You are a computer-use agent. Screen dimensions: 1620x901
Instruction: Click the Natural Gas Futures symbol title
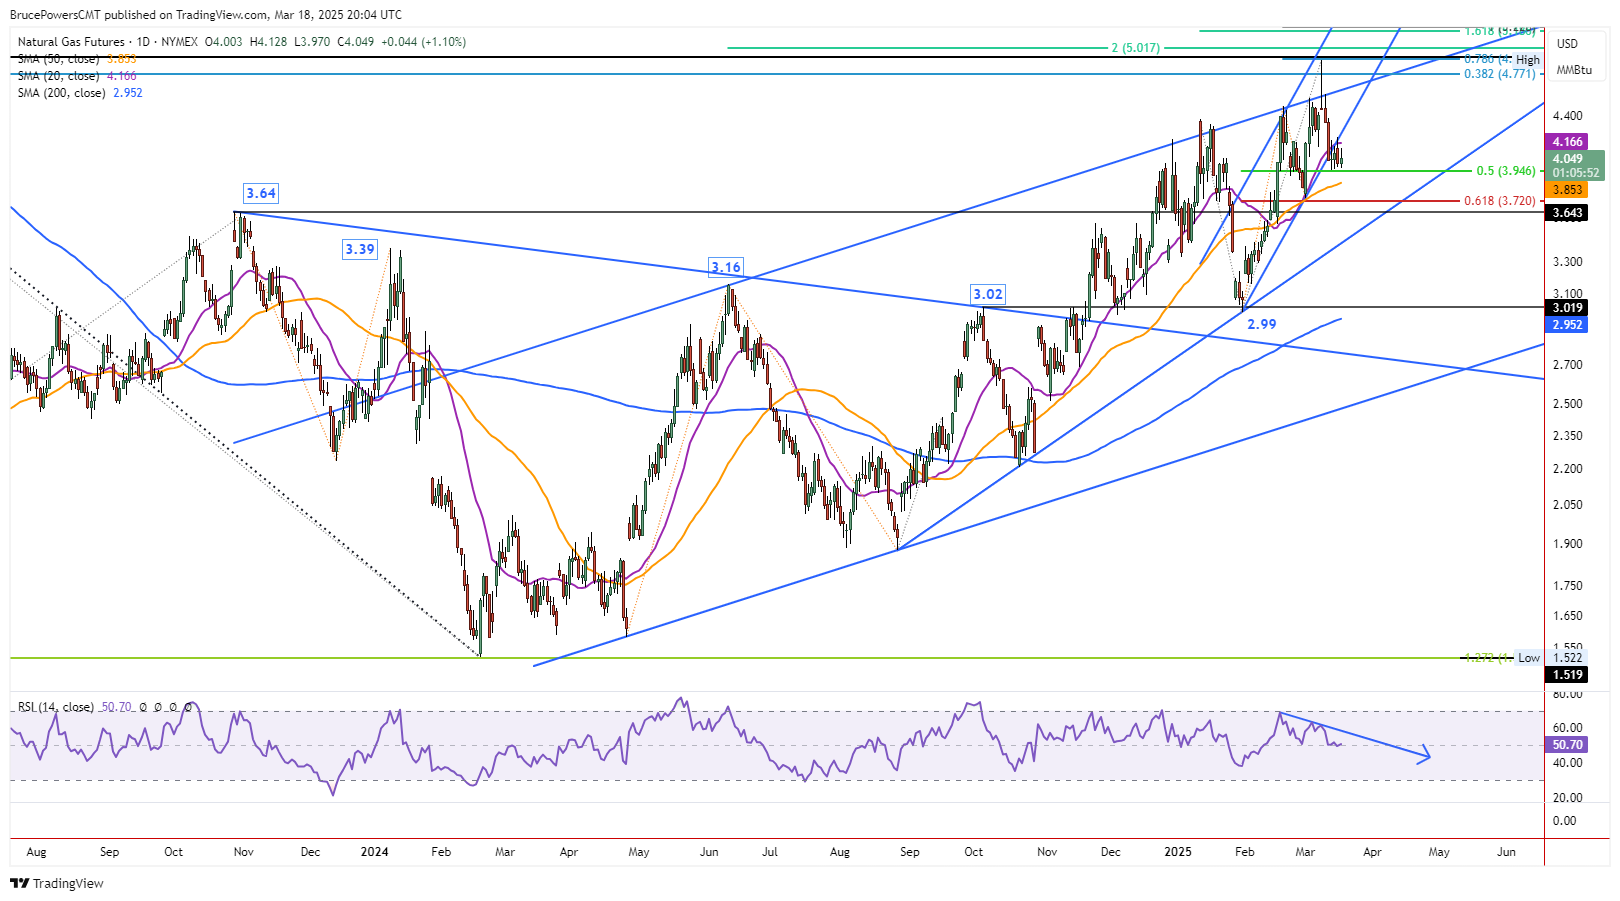coord(71,42)
